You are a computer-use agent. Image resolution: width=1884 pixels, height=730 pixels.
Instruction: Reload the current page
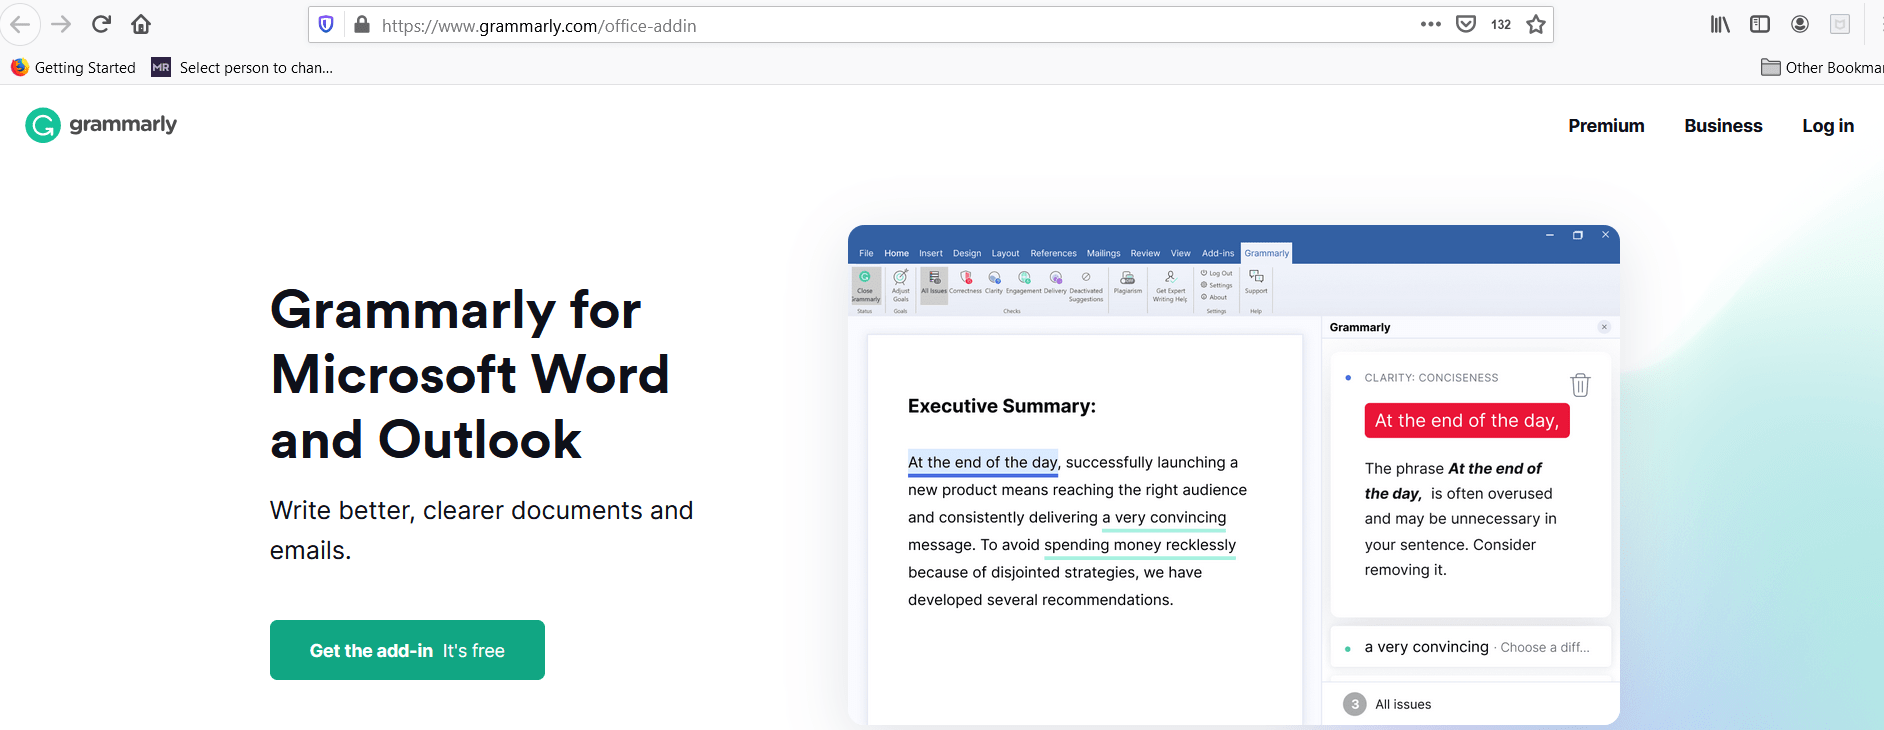(101, 24)
